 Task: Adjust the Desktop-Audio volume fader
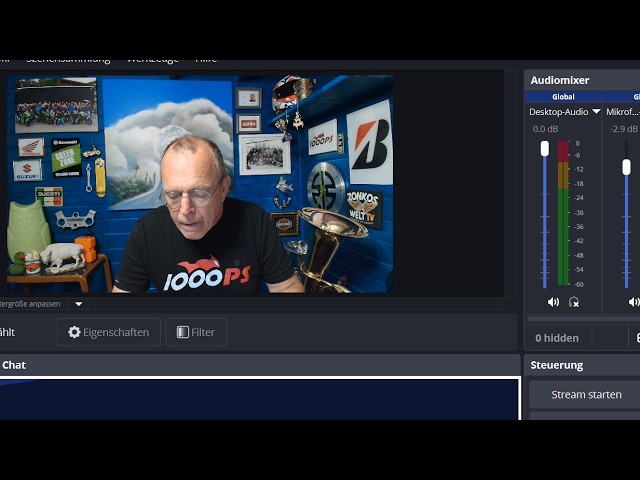tap(545, 149)
